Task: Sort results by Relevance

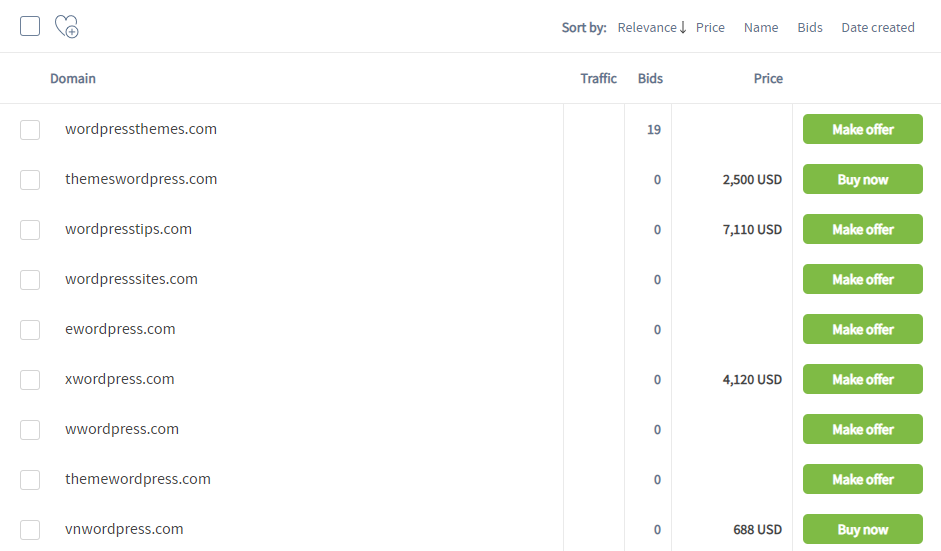Action: [x=651, y=28]
